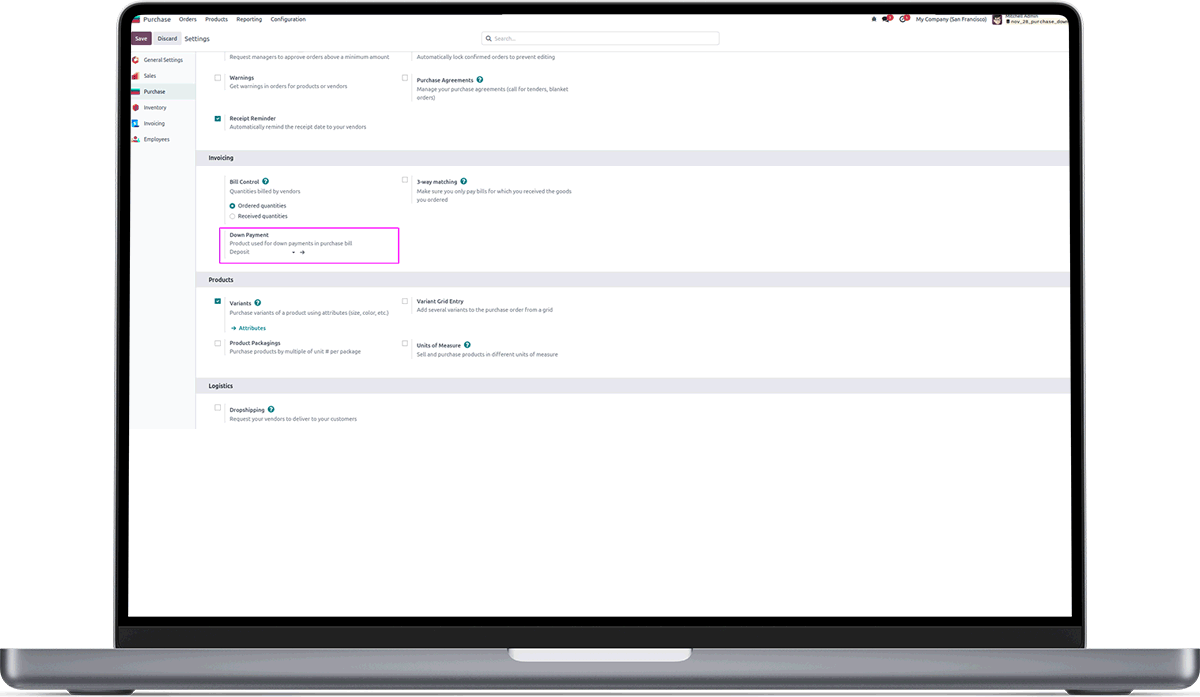Uncheck the Receipt Reminder checkbox
1200x697 pixels.
tap(218, 118)
